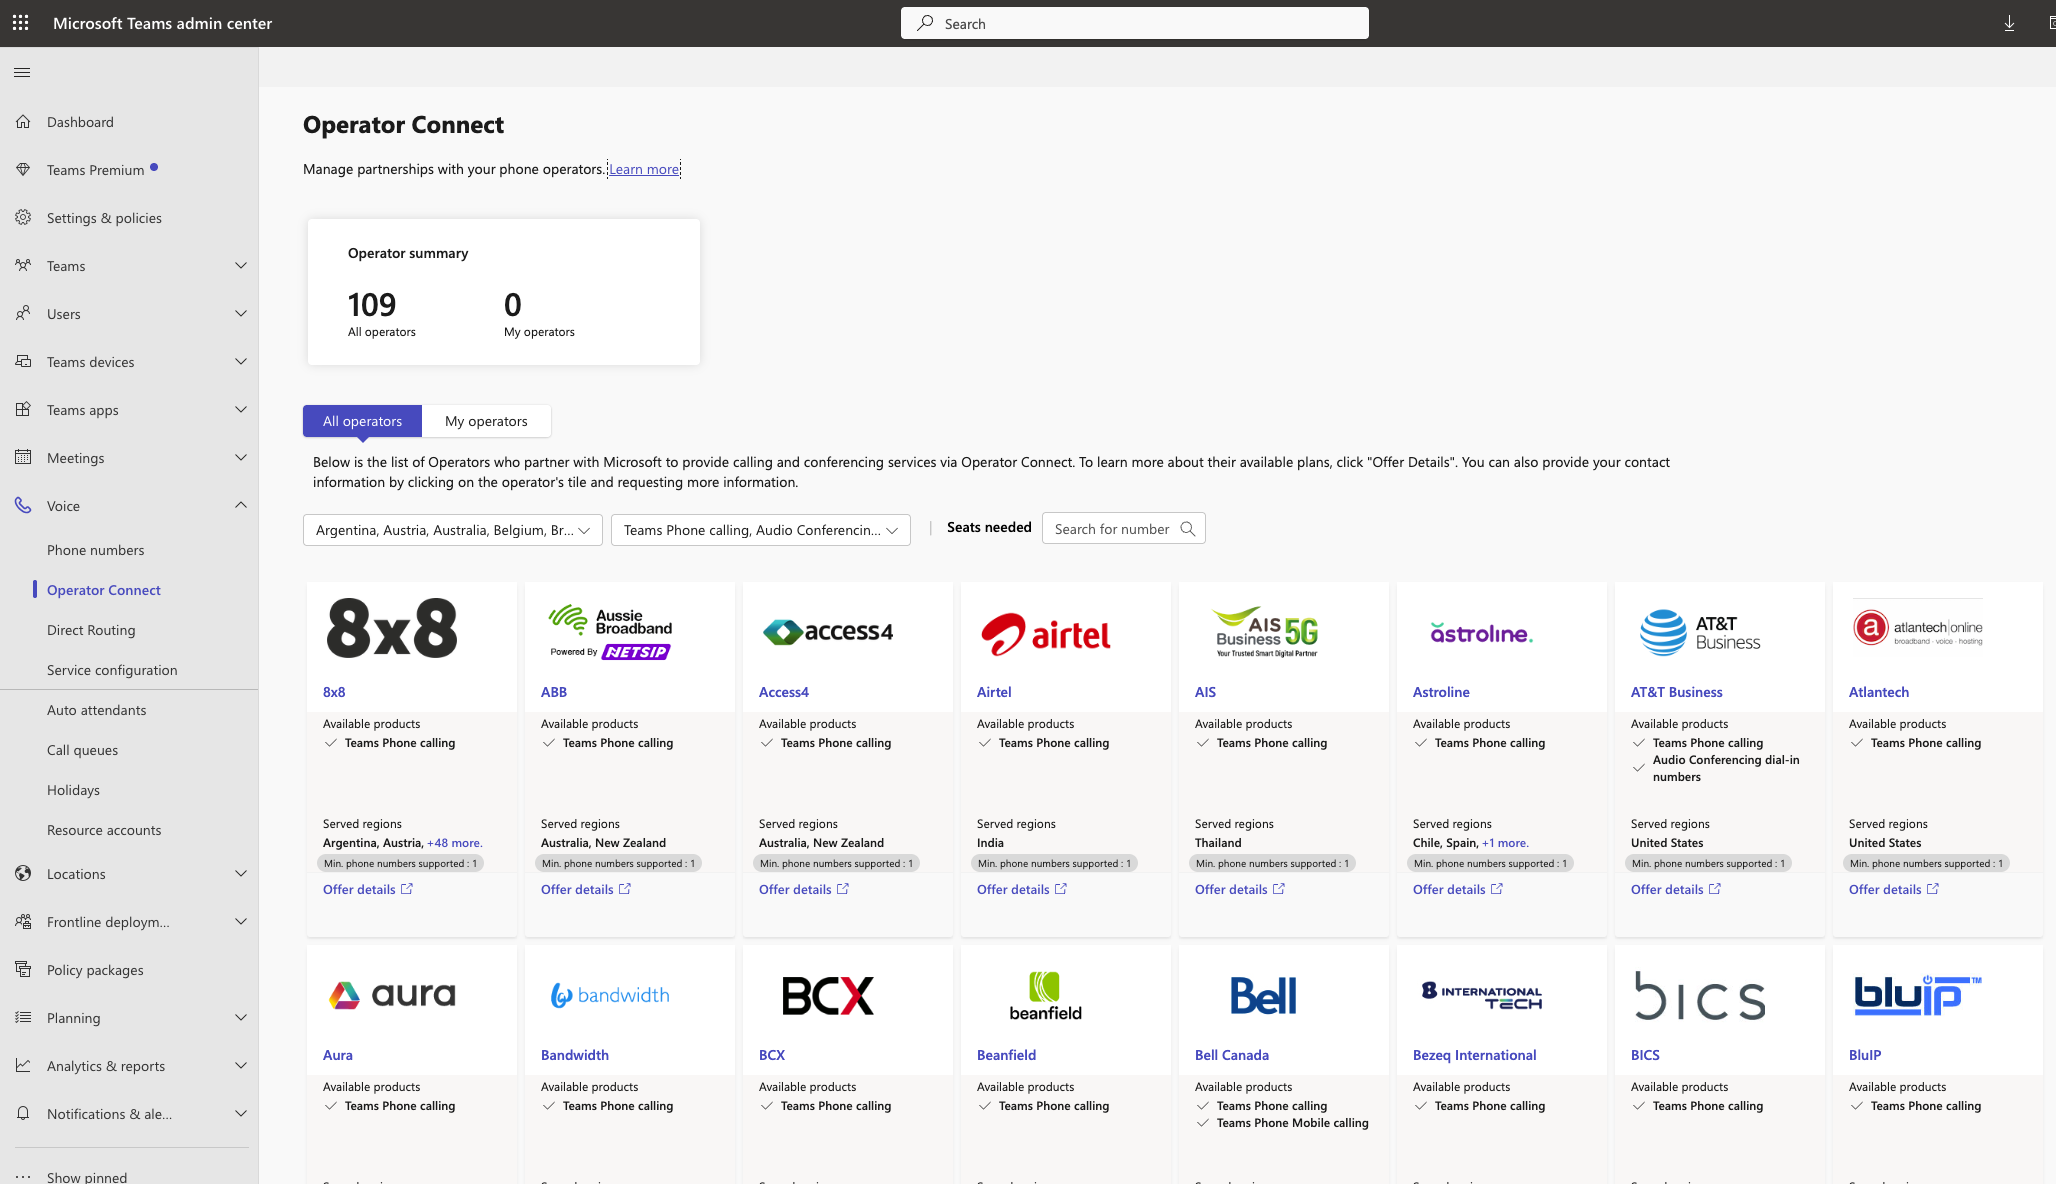This screenshot has height=1184, width=2056.
Task: Click the Airtel operator logo tile
Action: pyautogui.click(x=1046, y=633)
